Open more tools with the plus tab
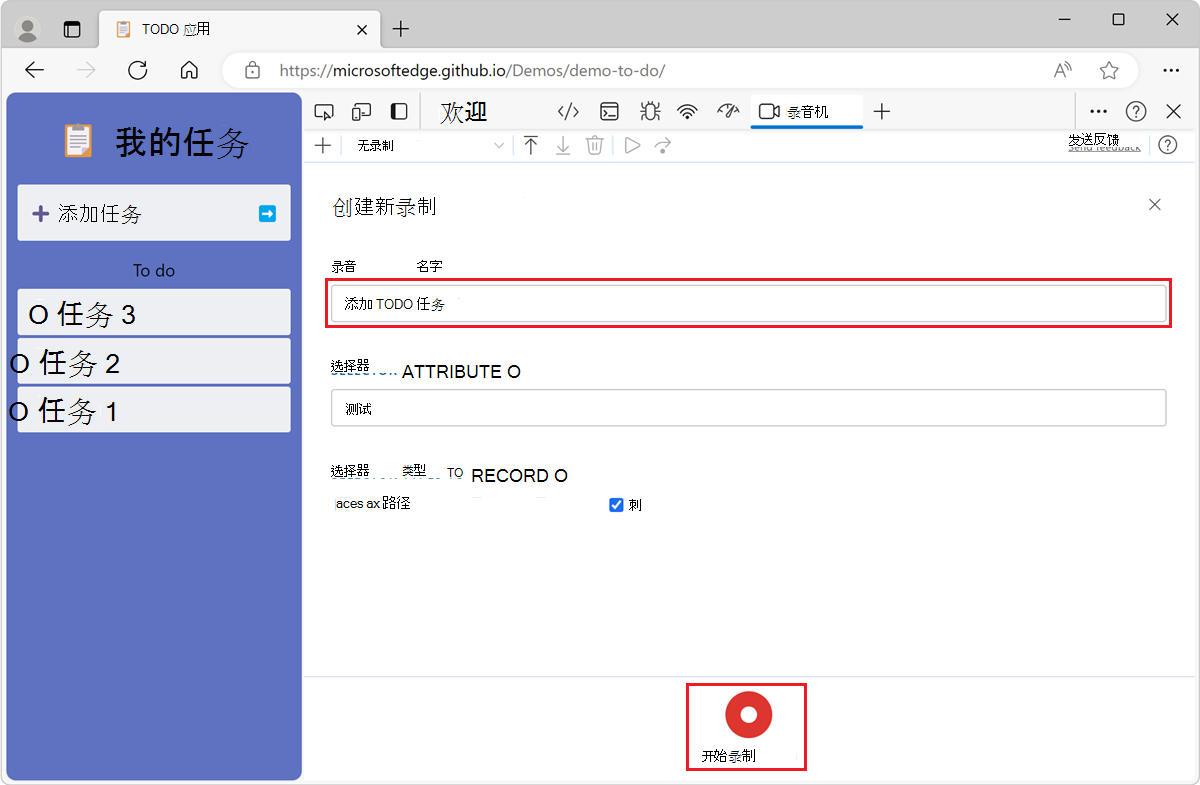This screenshot has width=1200, height=785. tap(881, 111)
